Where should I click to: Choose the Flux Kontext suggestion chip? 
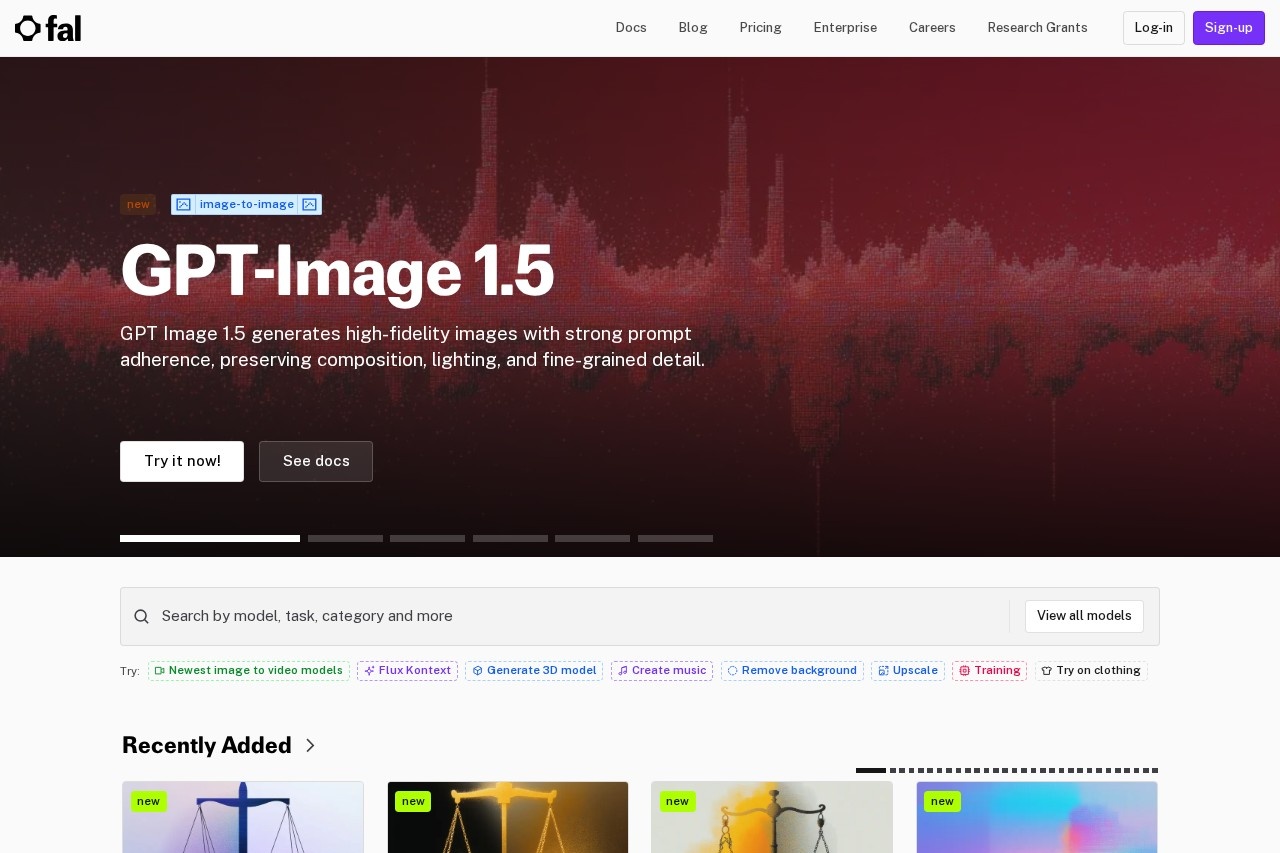coord(407,671)
